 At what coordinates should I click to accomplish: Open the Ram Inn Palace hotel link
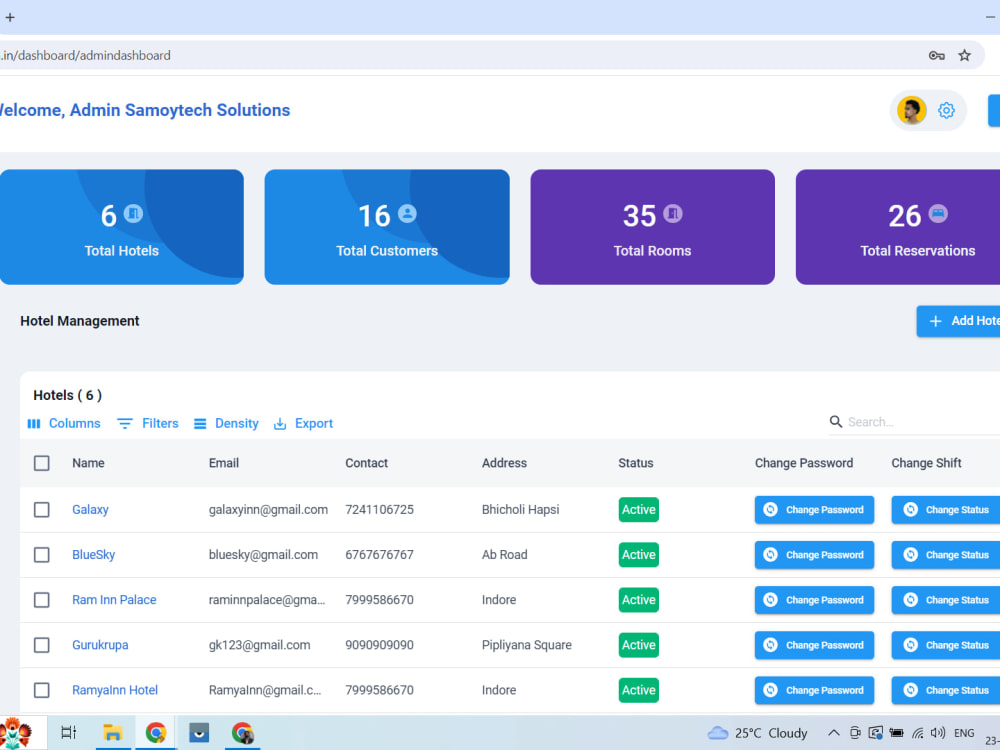[x=114, y=600]
